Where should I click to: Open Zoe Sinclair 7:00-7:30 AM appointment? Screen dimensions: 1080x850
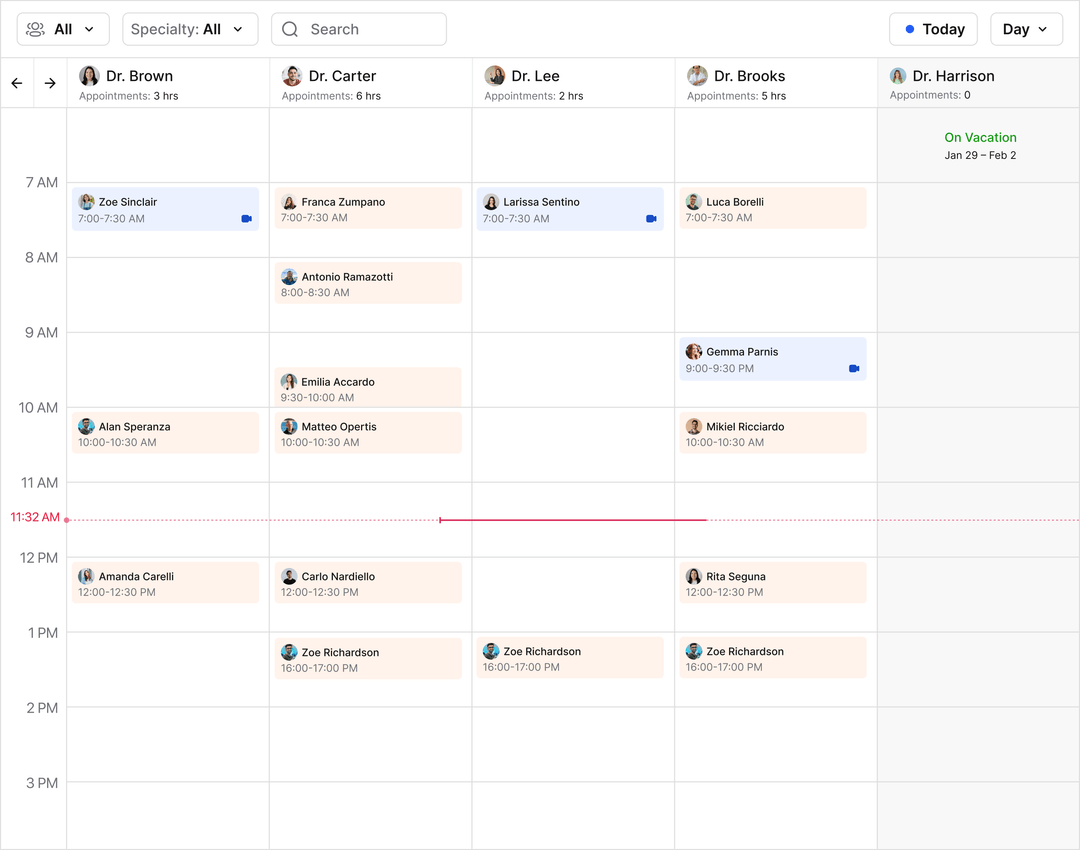click(x=165, y=209)
